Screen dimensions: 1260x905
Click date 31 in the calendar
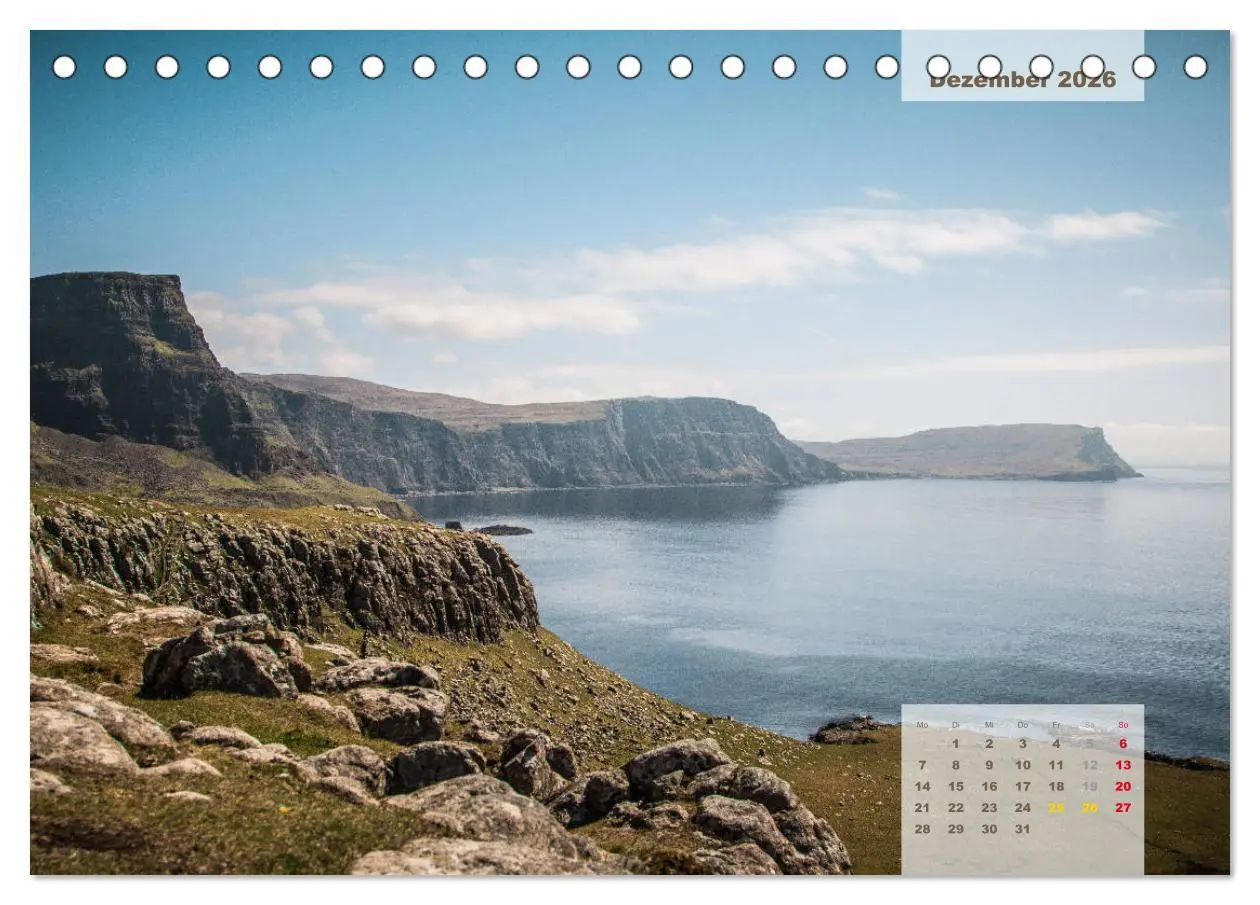click(1021, 829)
